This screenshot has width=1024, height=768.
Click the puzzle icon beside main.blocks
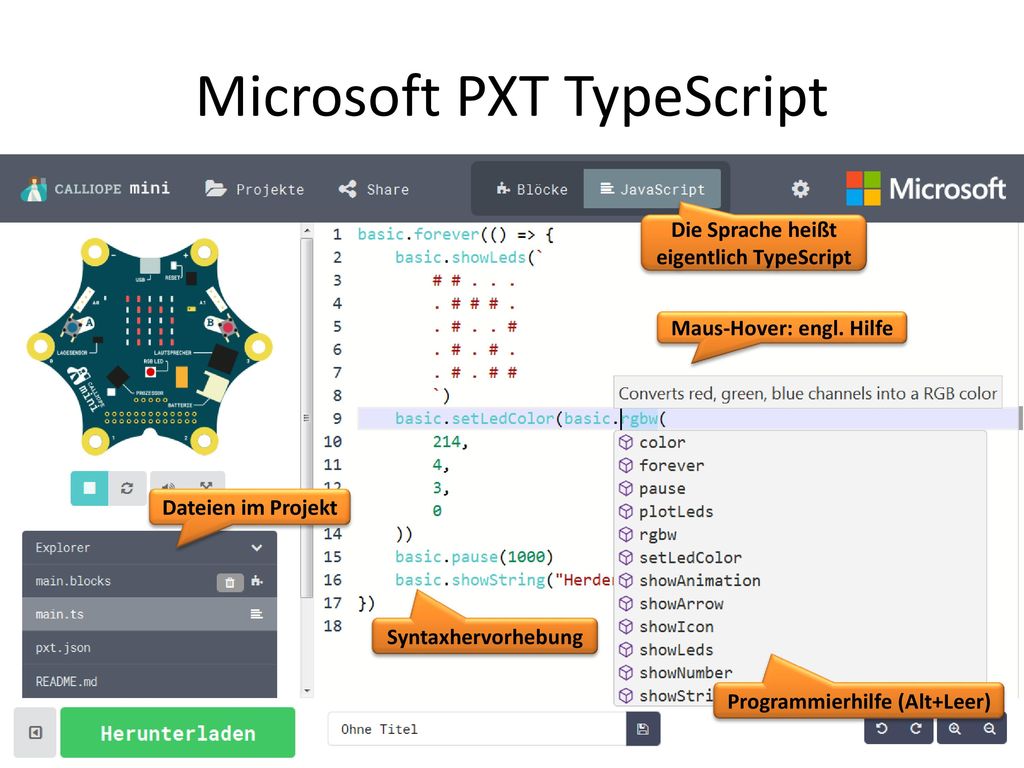(x=257, y=581)
